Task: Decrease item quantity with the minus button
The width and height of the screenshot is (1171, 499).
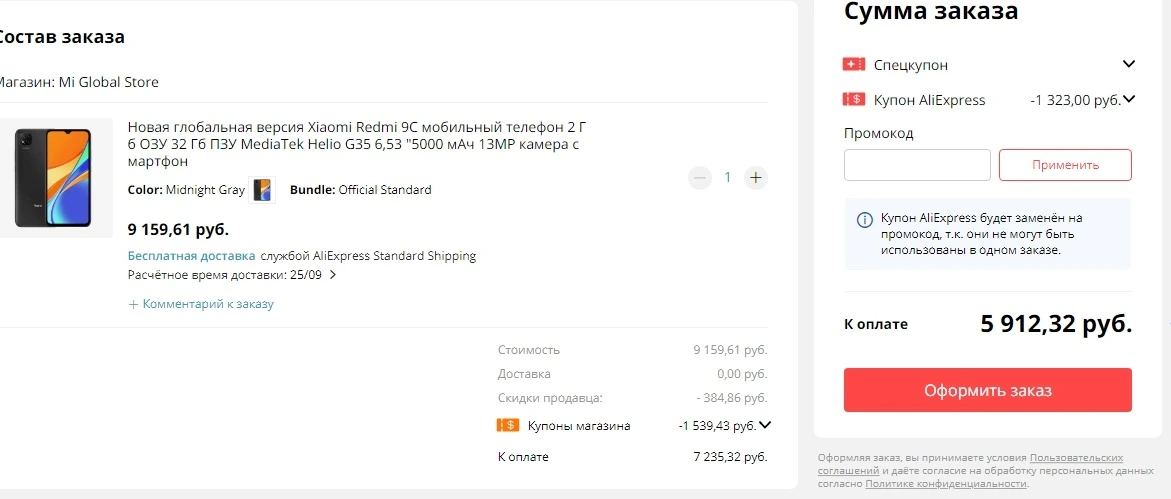Action: [x=700, y=178]
